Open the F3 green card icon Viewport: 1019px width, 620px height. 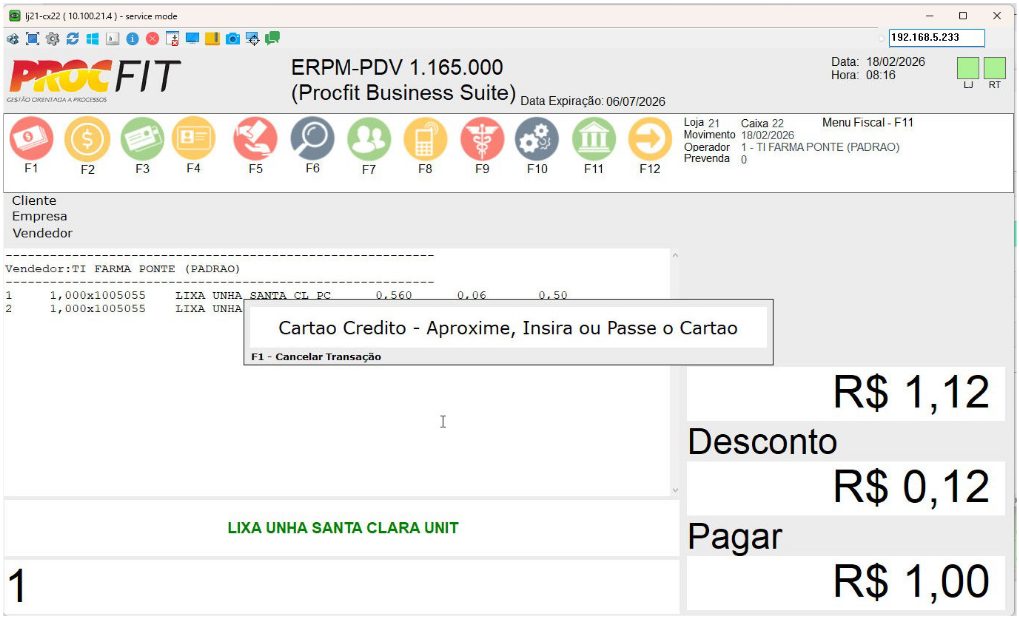(142, 139)
